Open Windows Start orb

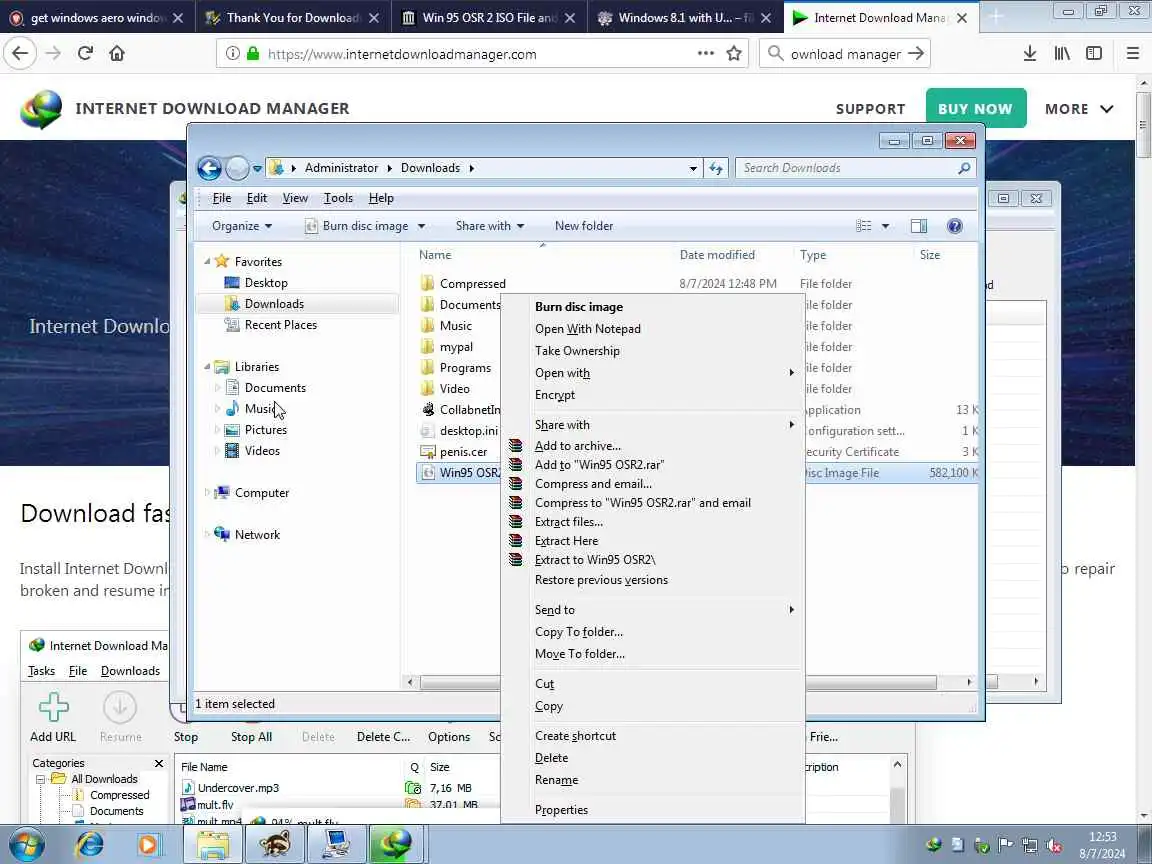pos(27,845)
